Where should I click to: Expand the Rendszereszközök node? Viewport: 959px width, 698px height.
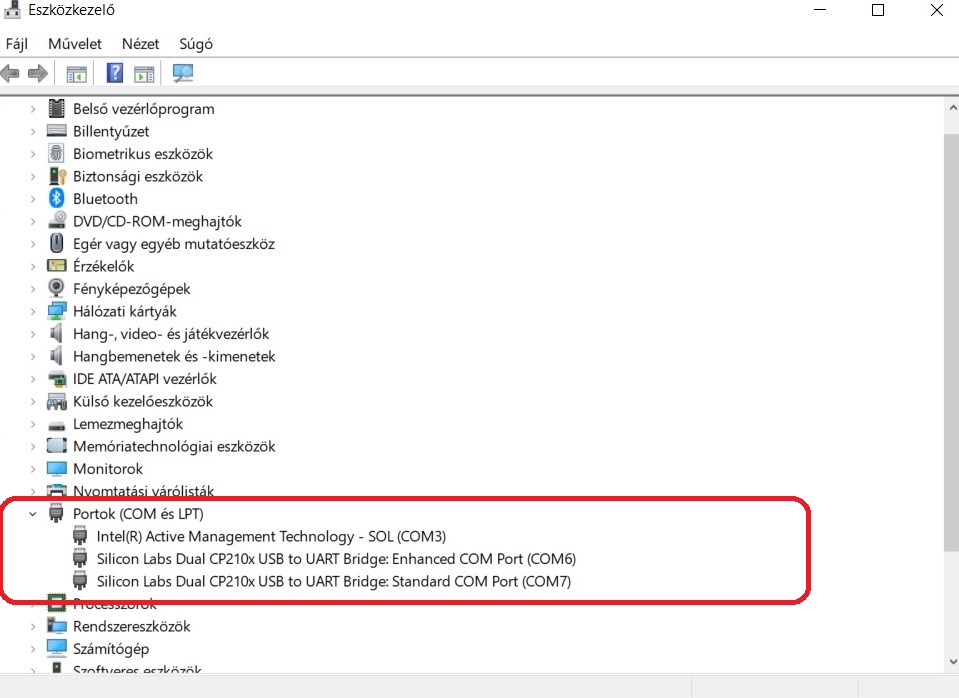coord(32,626)
